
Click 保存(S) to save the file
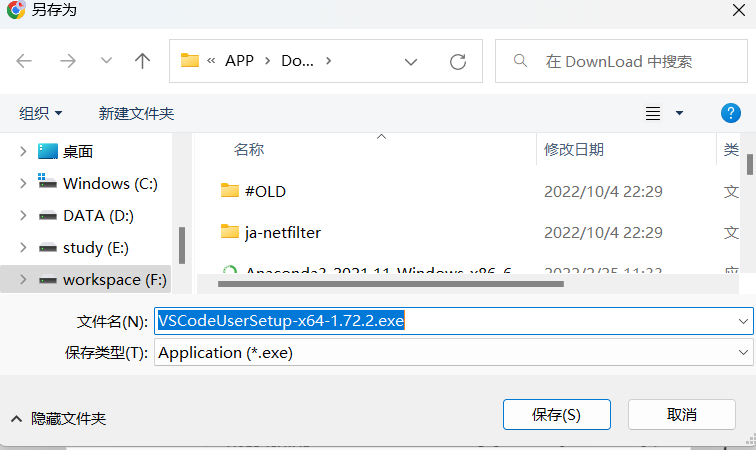556,415
